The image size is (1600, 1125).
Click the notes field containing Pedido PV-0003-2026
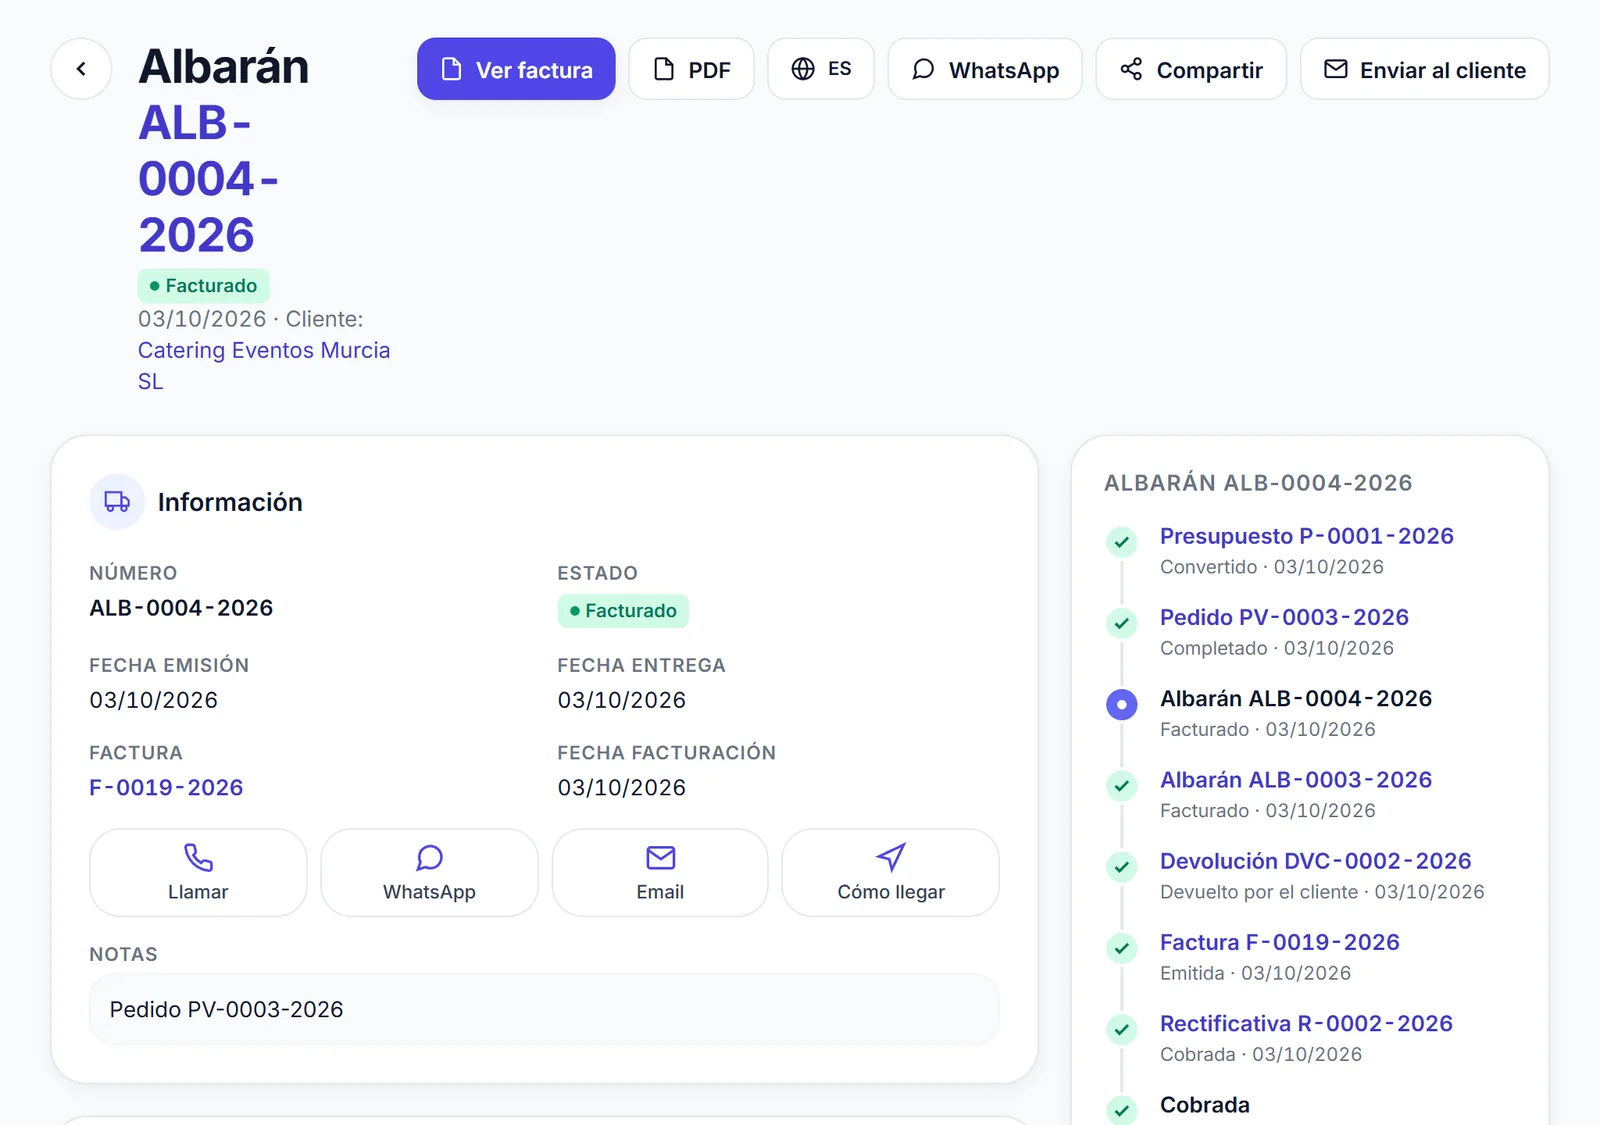(544, 1010)
